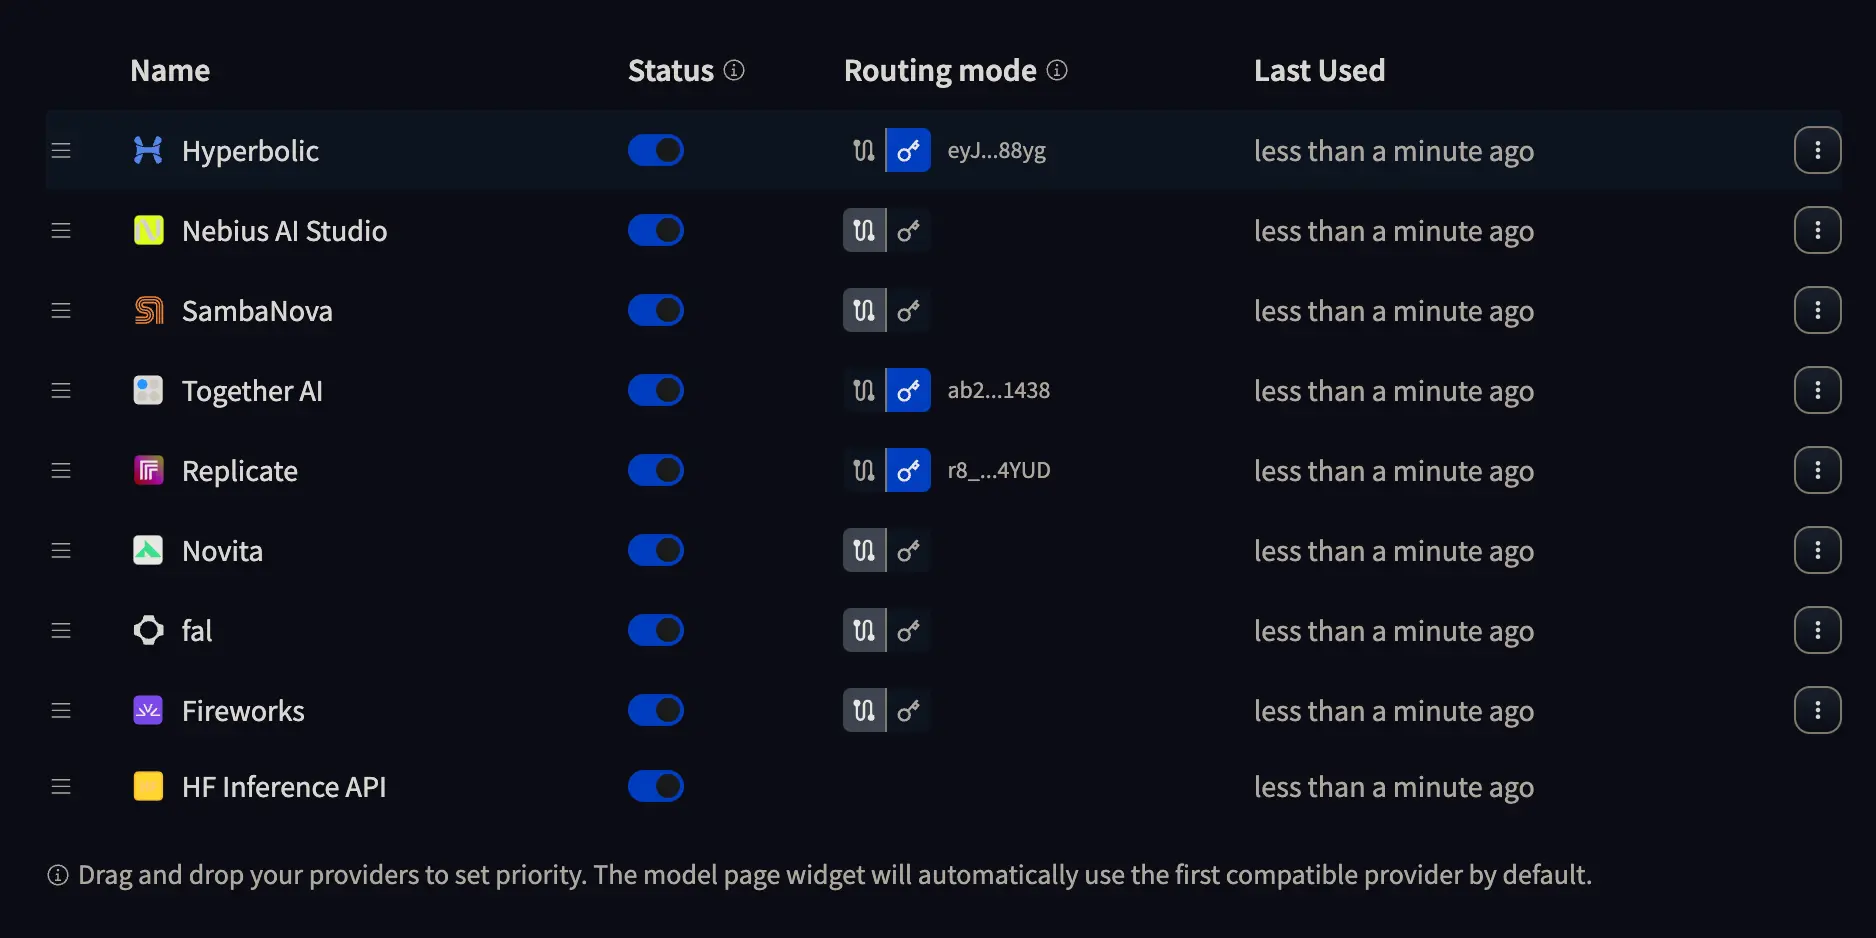Screen dimensions: 1876x938
Task: Open the options menu for Hyperbolic
Action: (1818, 151)
